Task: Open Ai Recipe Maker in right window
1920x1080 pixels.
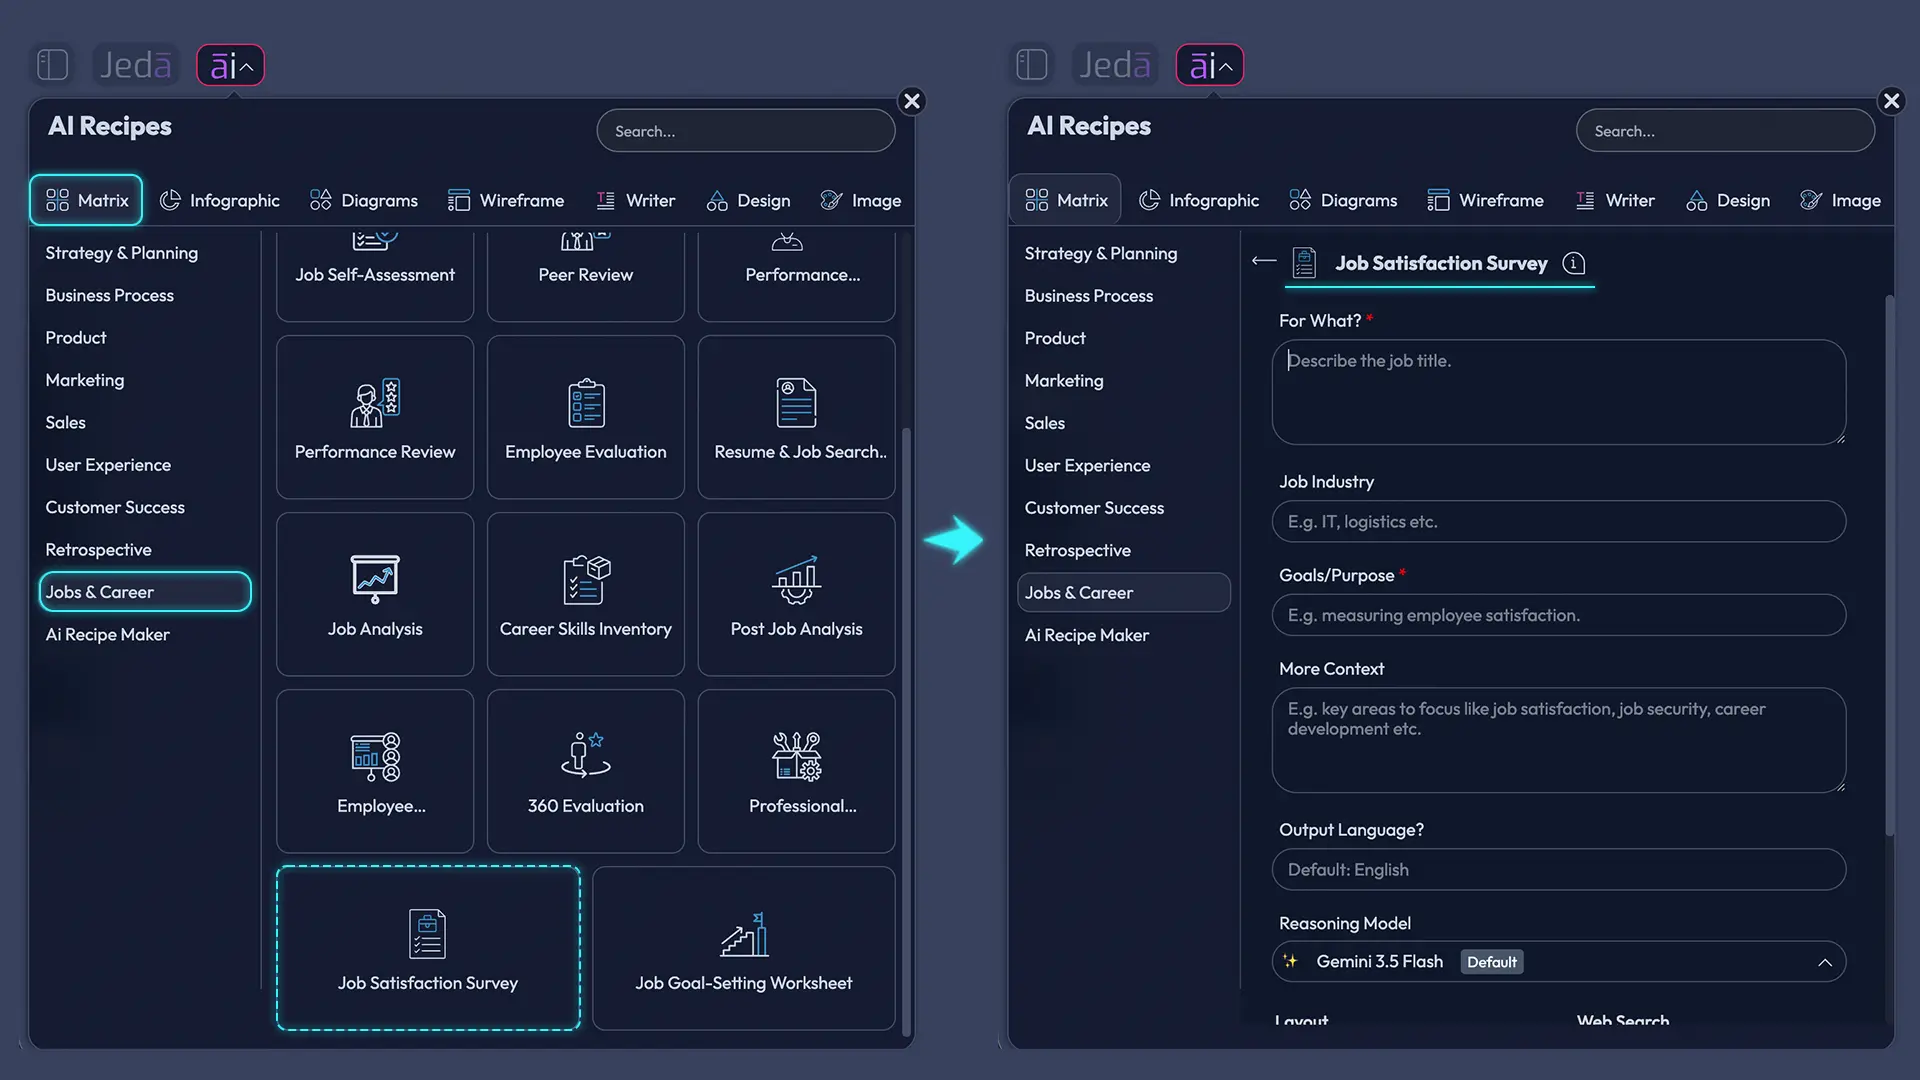Action: point(1087,636)
